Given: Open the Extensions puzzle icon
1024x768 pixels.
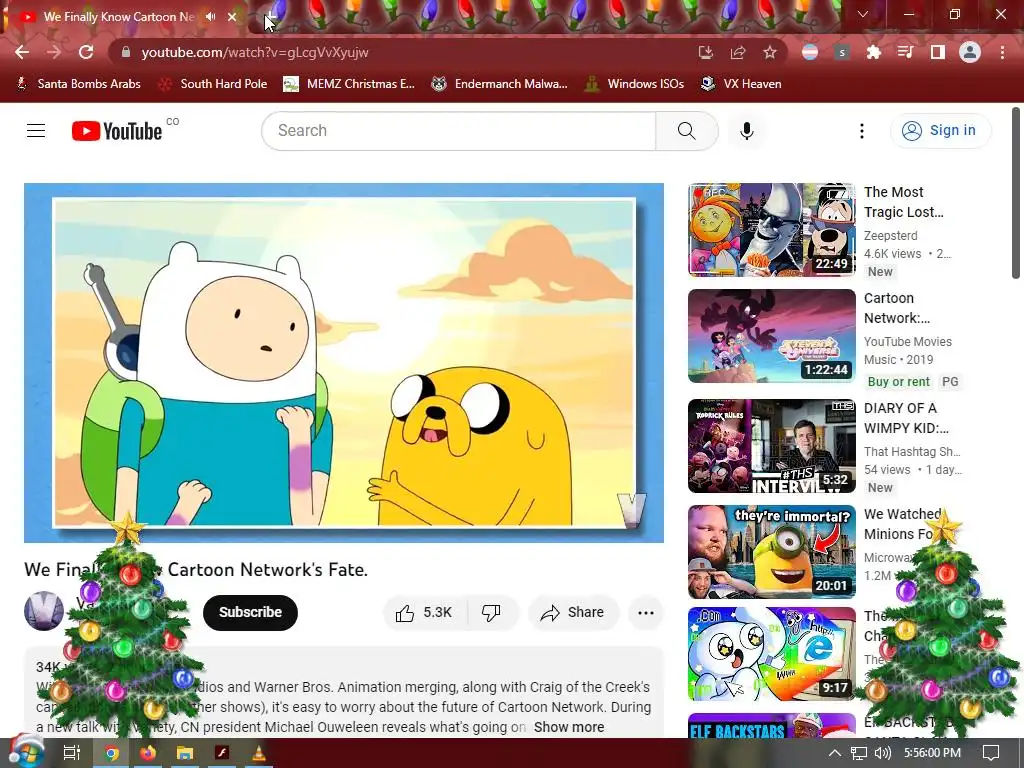Looking at the screenshot, I should pyautogui.click(x=874, y=52).
